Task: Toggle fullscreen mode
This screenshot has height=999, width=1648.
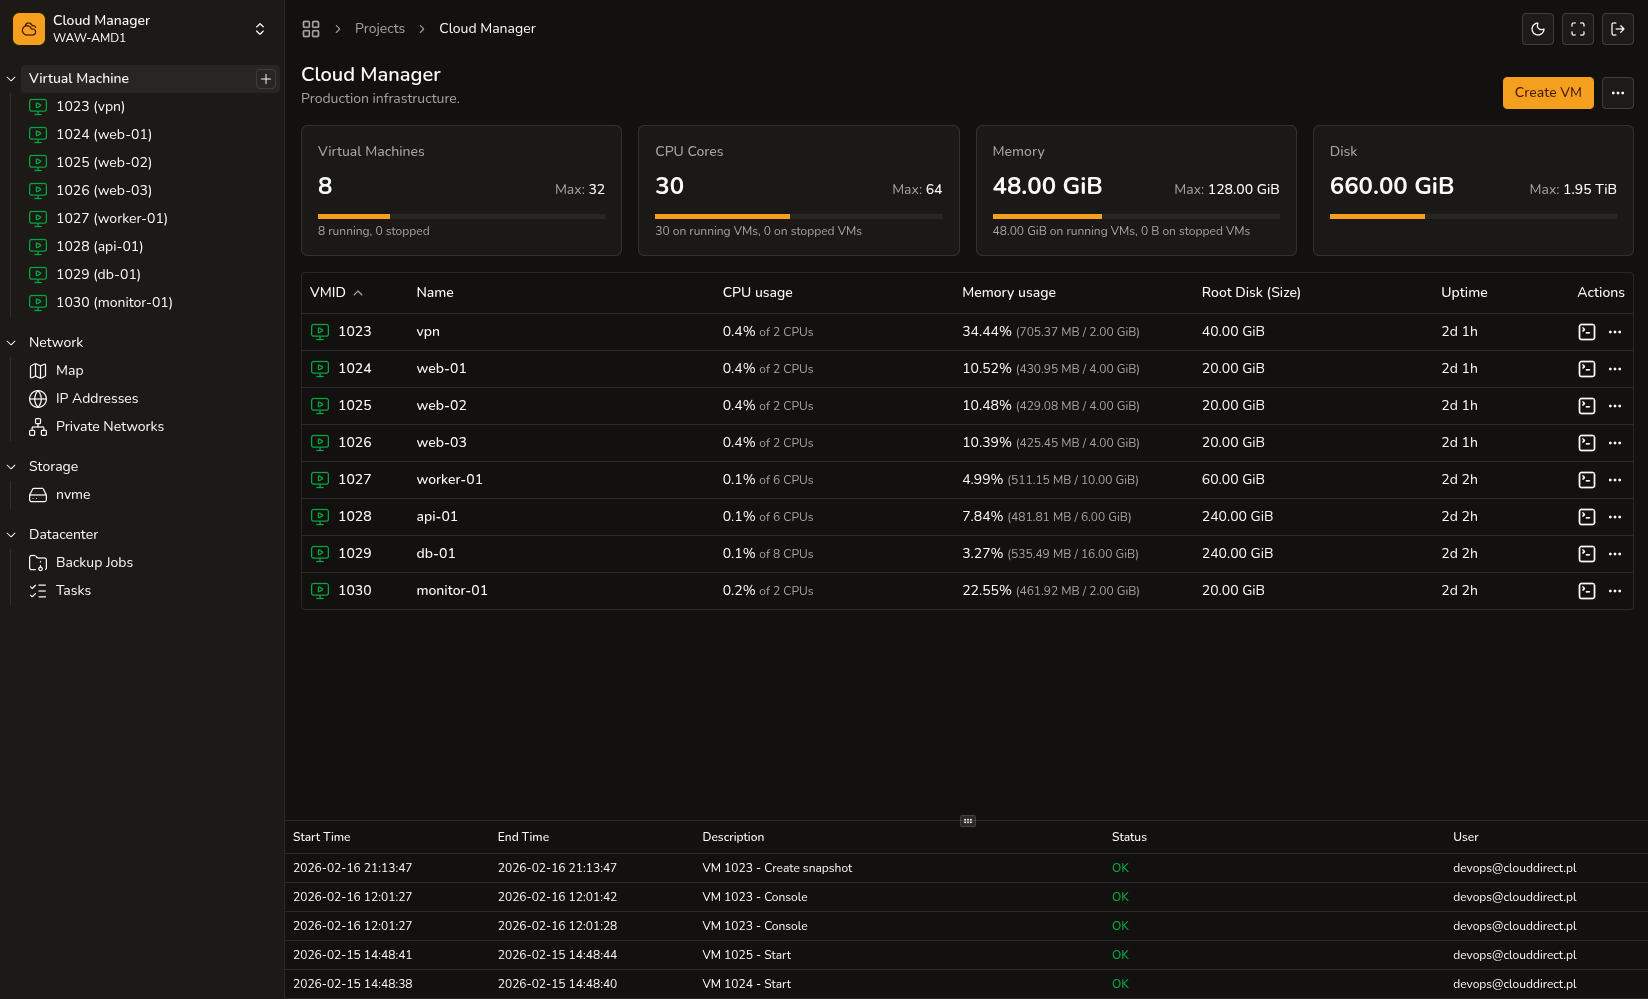Action: click(1577, 29)
